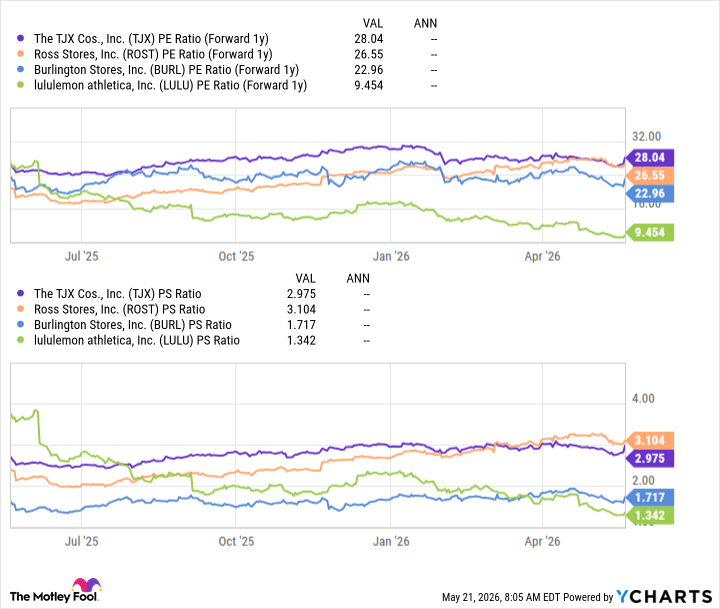Select the 1.342 green PS value tag

click(x=649, y=515)
